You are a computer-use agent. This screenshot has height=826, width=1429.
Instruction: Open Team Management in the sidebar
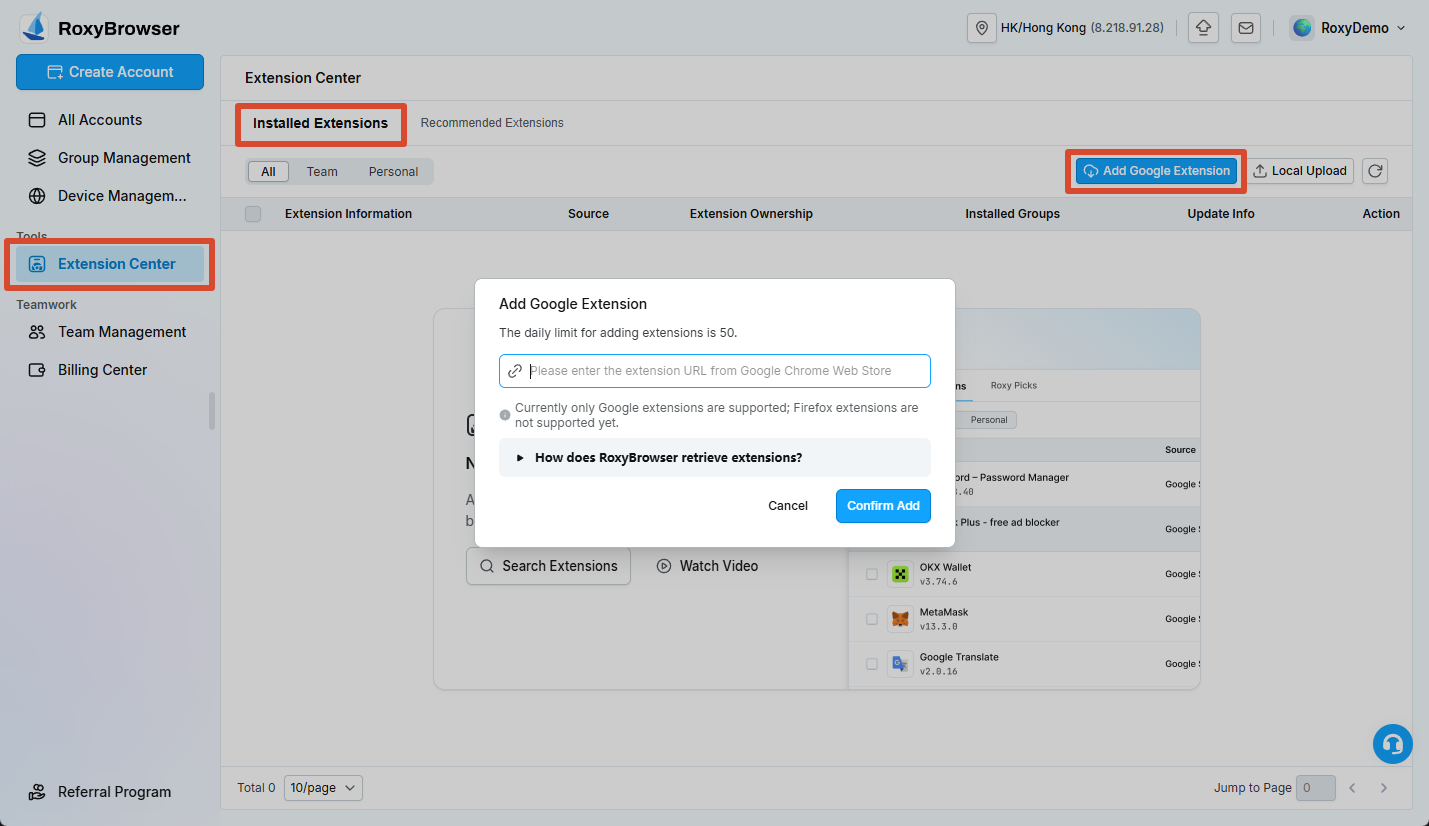coord(110,332)
